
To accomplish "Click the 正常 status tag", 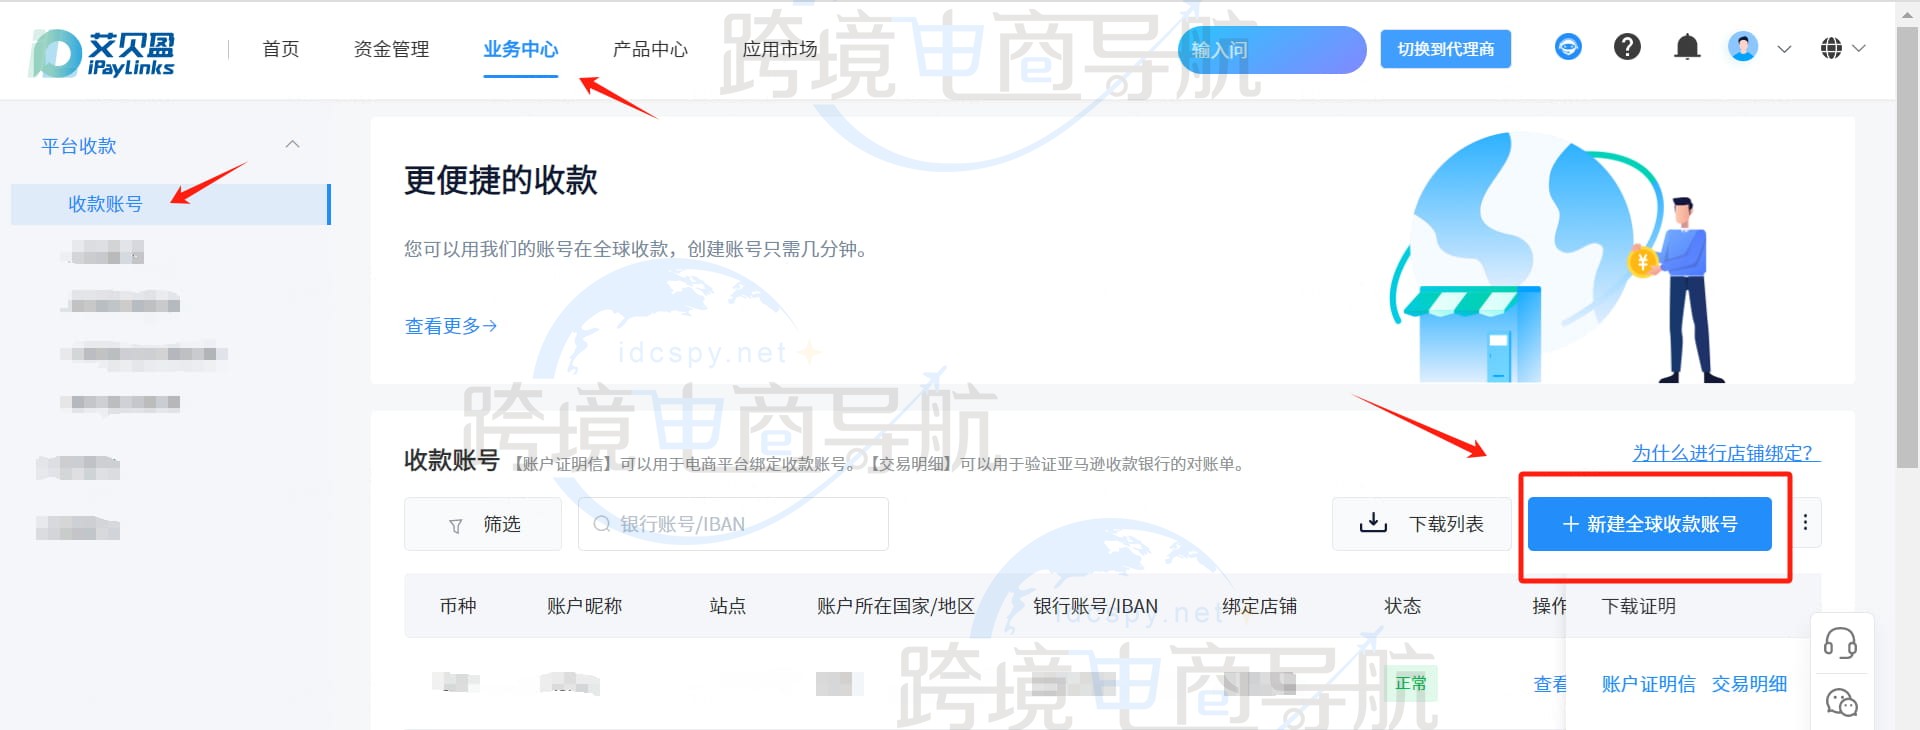I will (1411, 683).
